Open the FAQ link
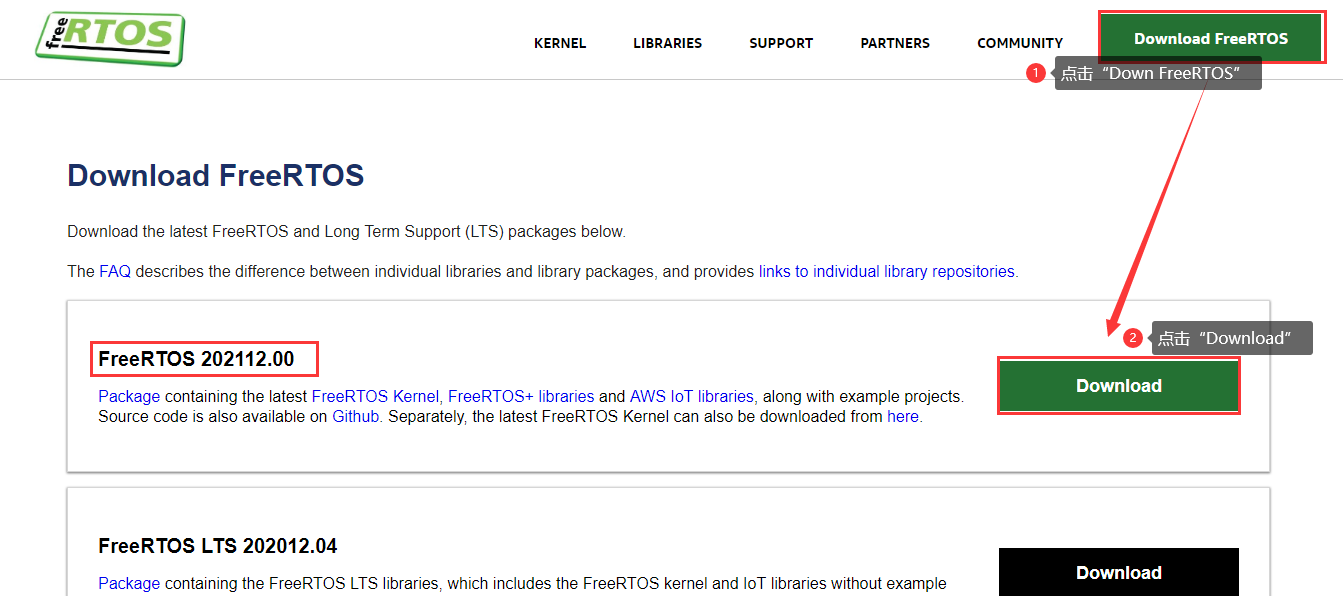This screenshot has height=596, width=1343. click(115, 271)
